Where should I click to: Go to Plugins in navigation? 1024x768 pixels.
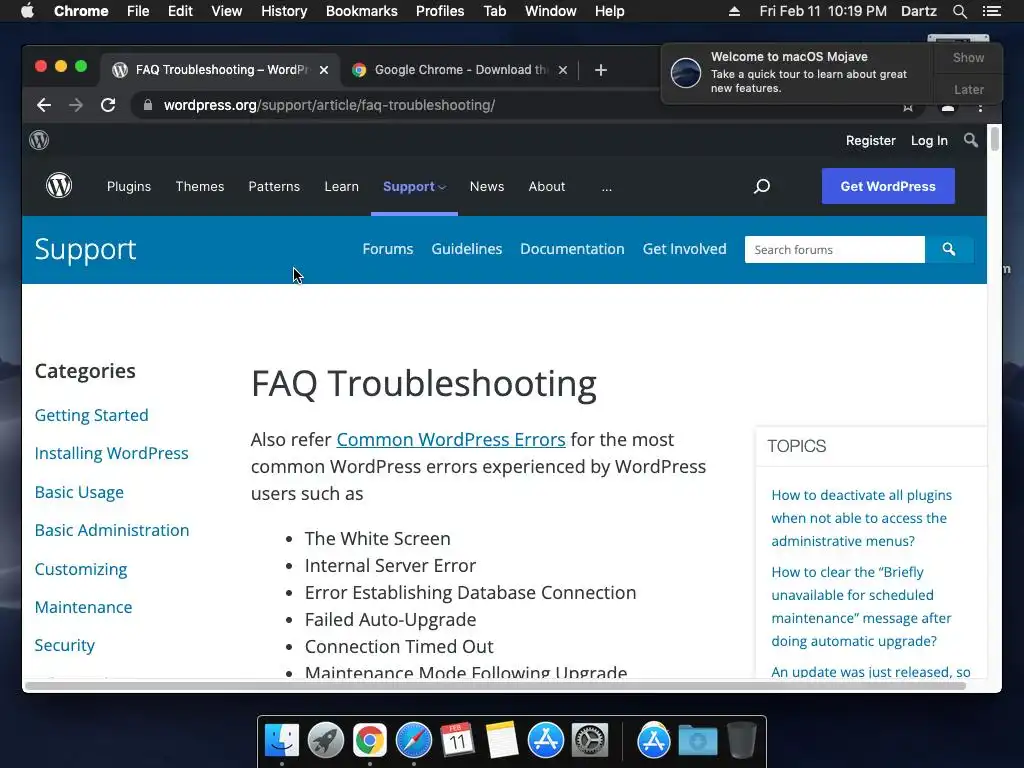pos(129,187)
